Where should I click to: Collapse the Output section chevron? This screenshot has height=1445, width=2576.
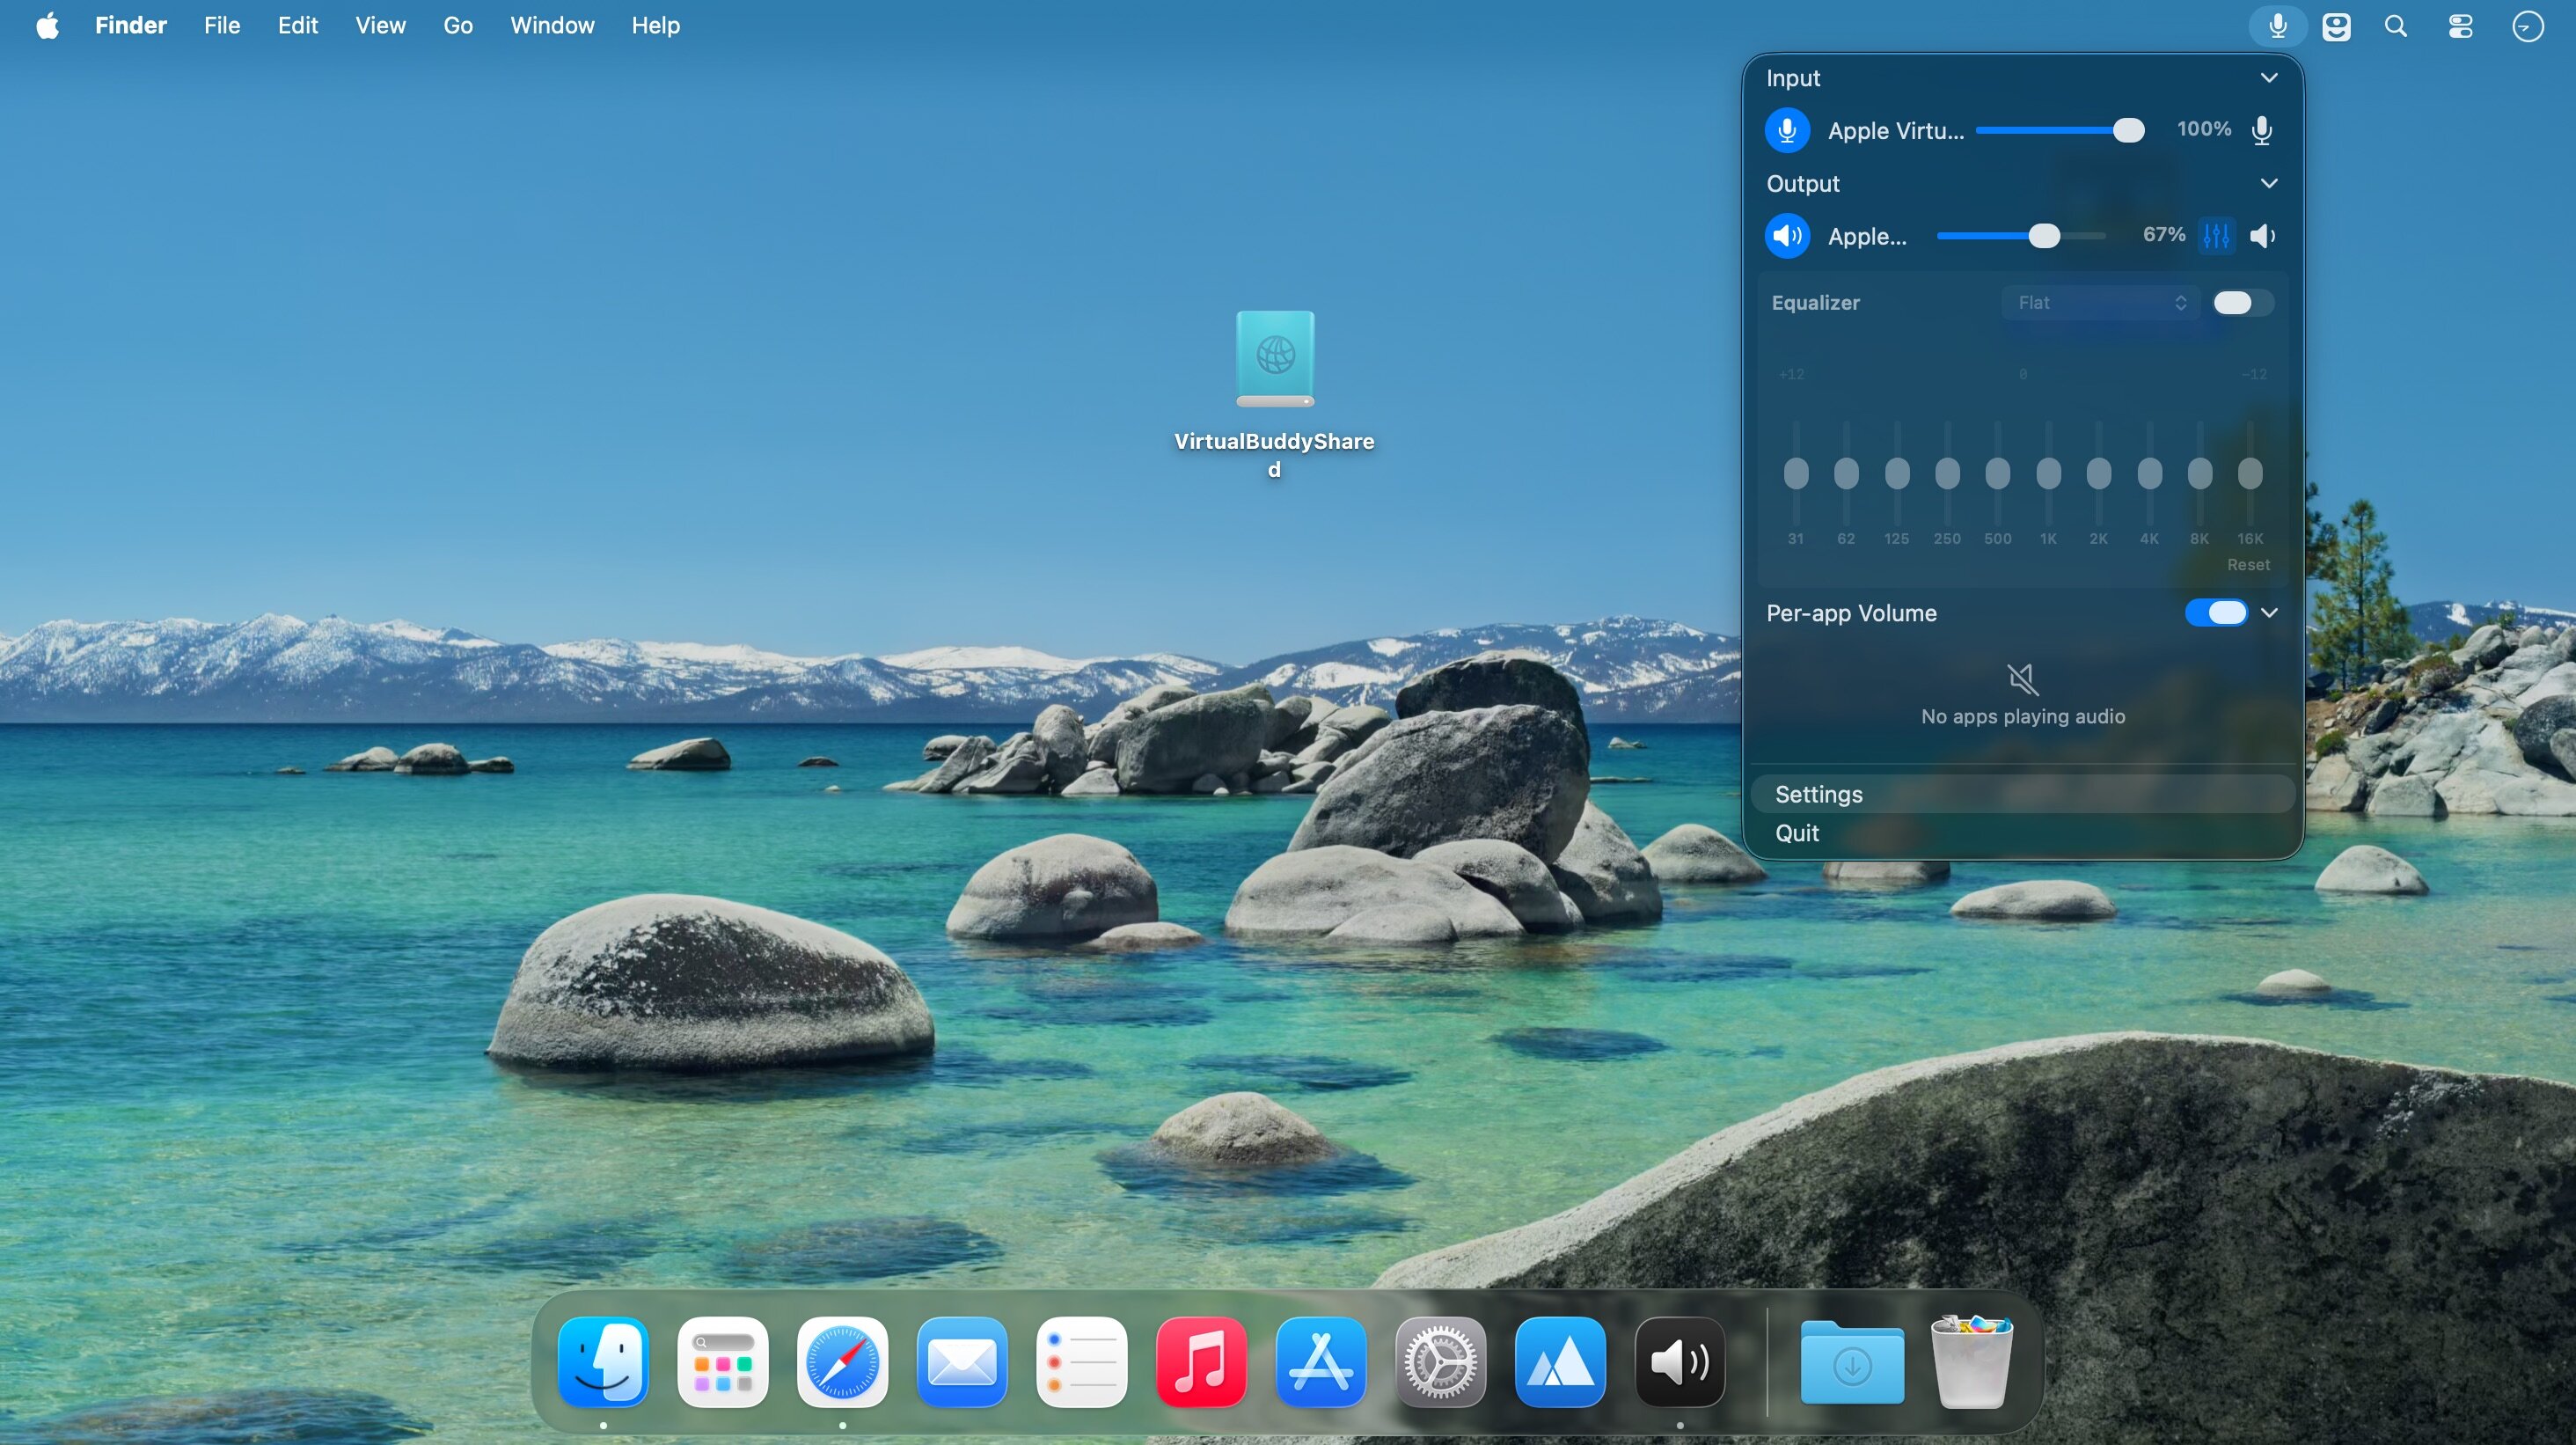2269,183
